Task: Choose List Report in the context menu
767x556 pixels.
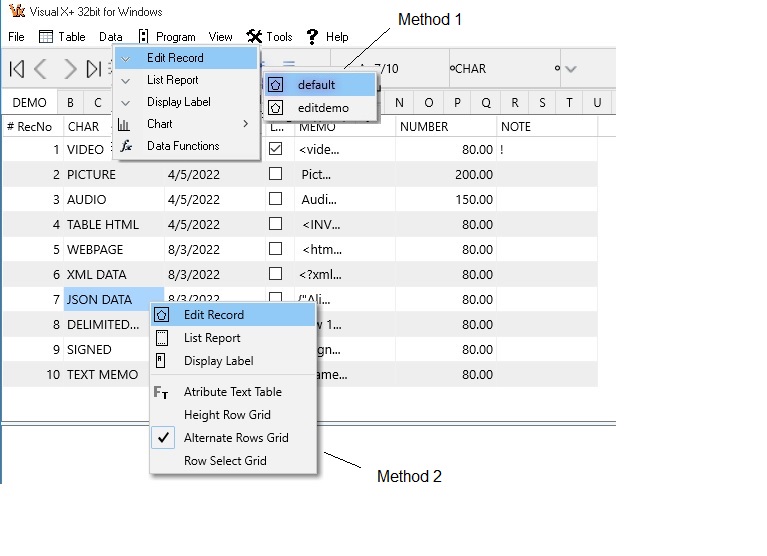Action: click(x=234, y=338)
